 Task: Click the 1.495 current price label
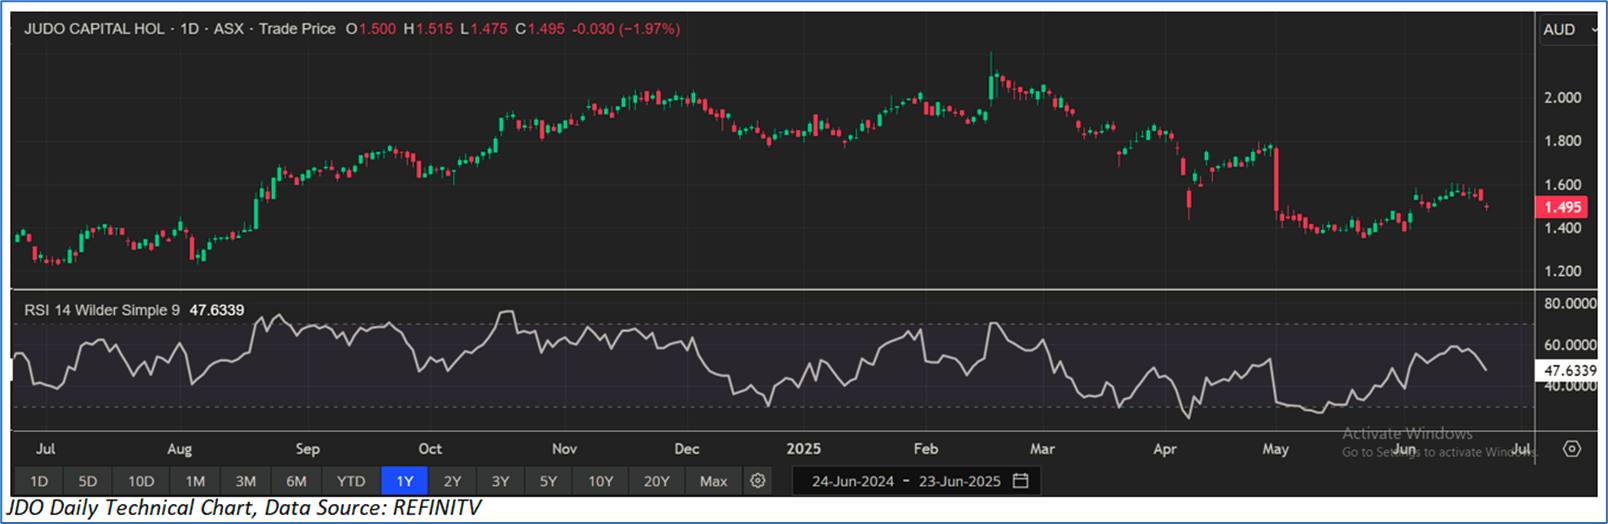[1562, 207]
